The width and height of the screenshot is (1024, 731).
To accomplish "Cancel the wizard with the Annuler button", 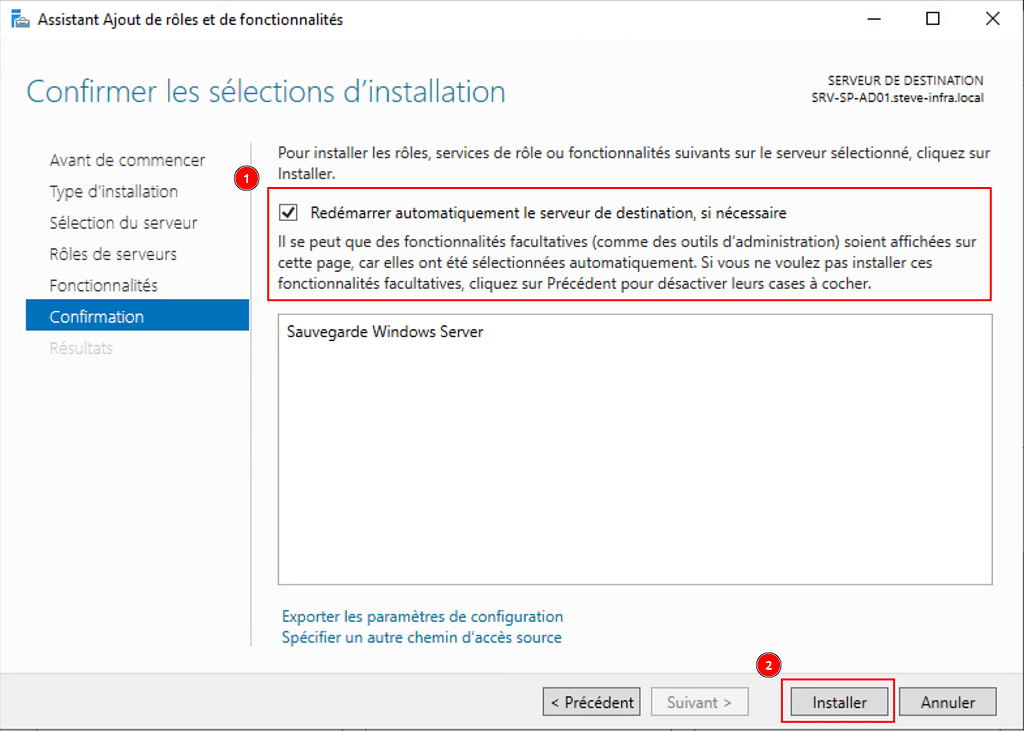I will click(947, 702).
